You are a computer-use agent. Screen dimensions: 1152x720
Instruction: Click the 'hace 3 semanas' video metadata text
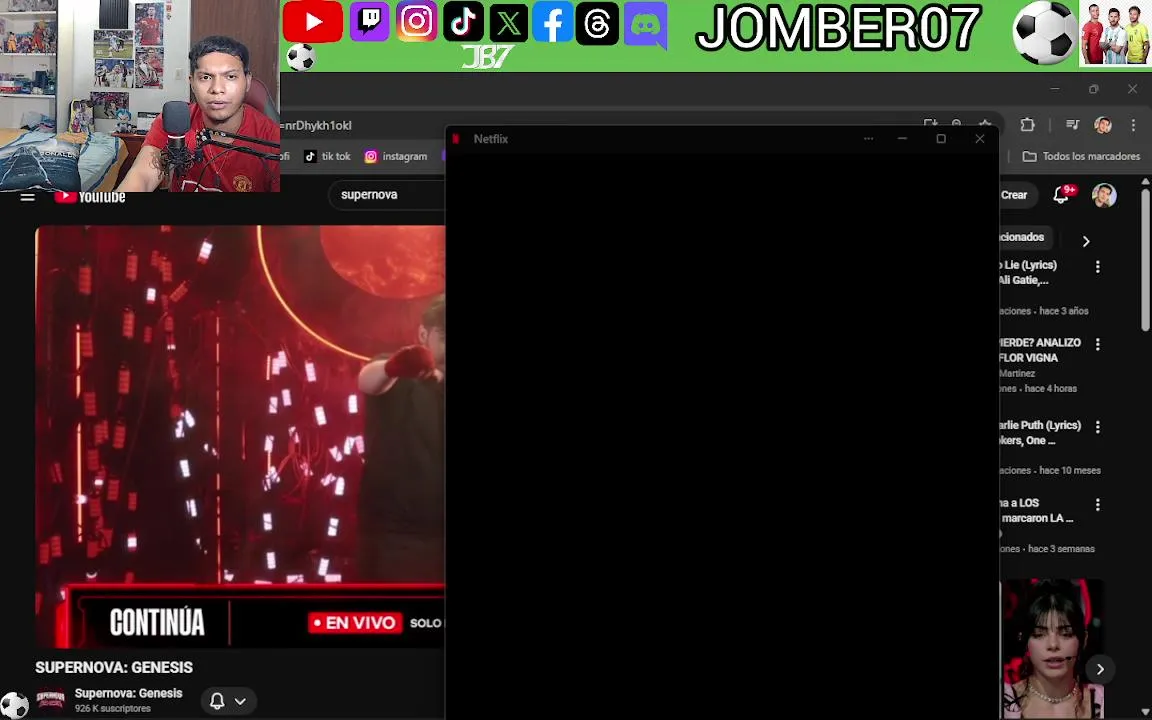click(x=1061, y=549)
